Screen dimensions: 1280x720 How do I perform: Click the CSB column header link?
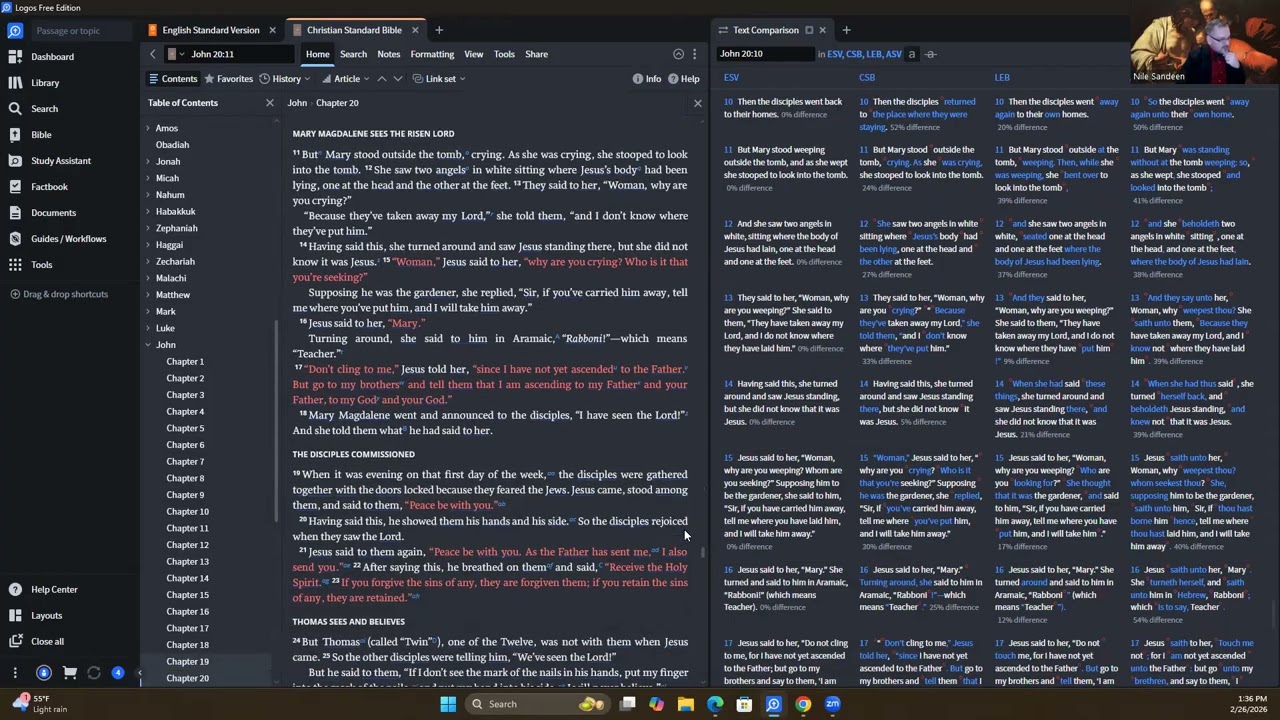pyautogui.click(x=867, y=78)
